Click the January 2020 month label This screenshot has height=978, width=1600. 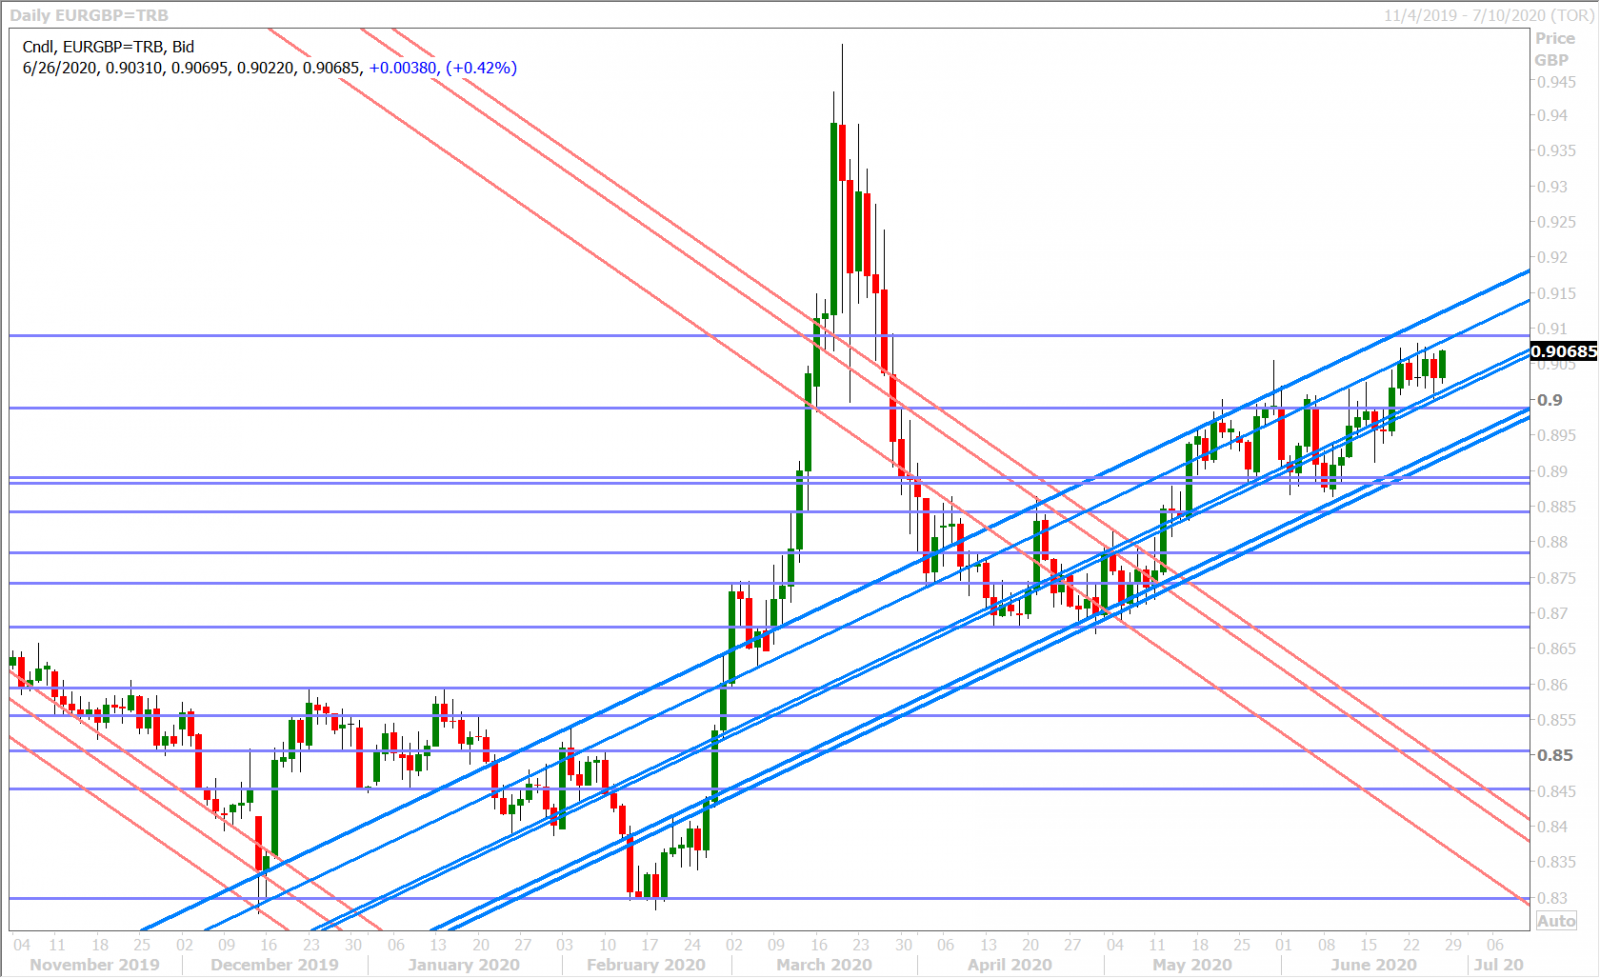click(x=464, y=965)
